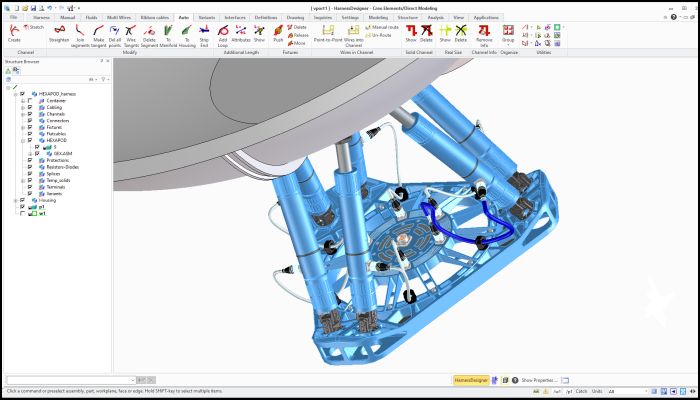
Task: Expand the Channels tree node
Action: (22, 114)
